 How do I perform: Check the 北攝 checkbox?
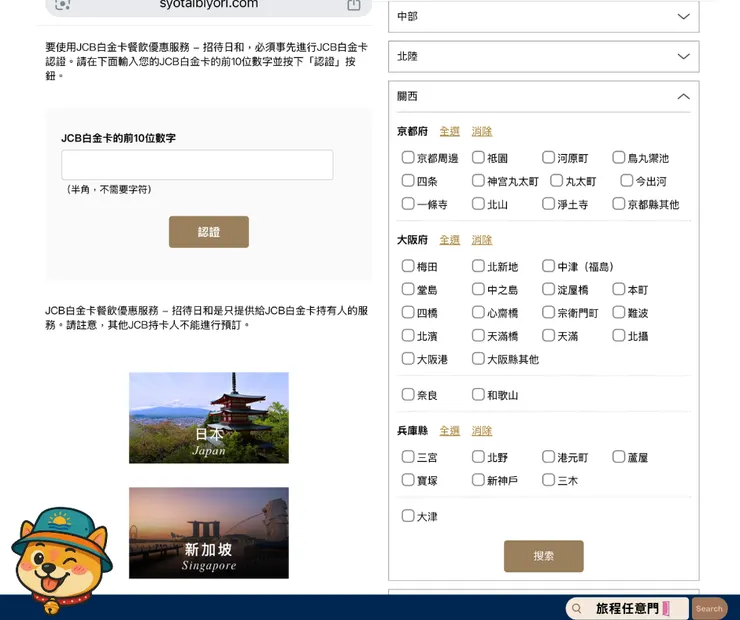click(618, 335)
